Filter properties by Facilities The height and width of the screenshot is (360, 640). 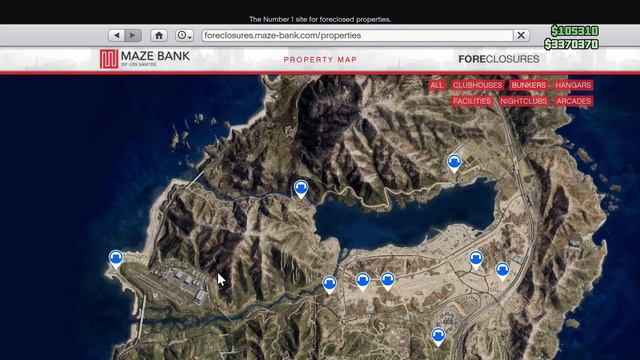point(472,101)
